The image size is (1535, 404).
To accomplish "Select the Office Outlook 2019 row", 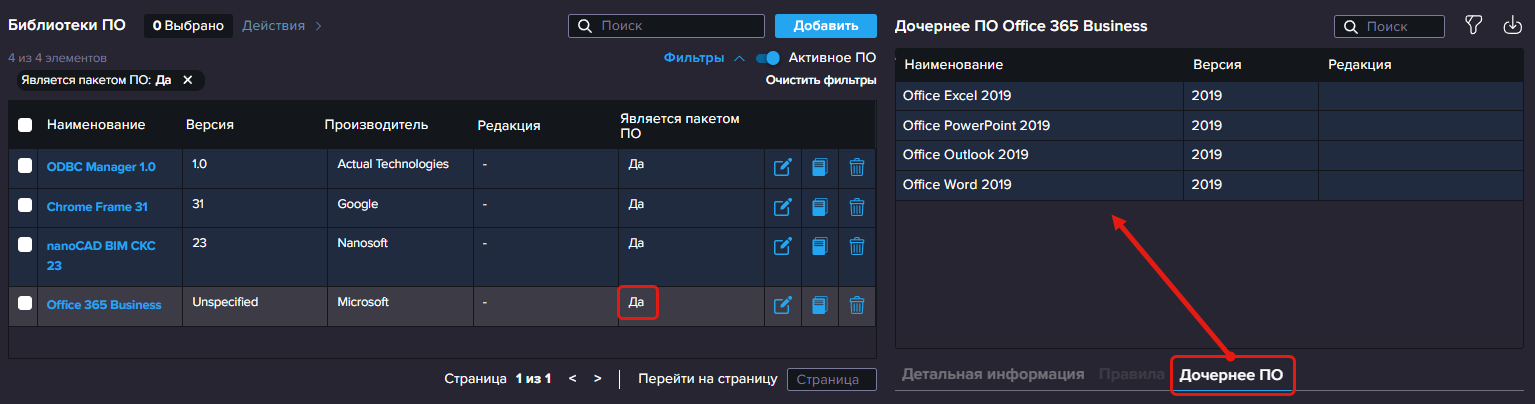I will [1209, 155].
